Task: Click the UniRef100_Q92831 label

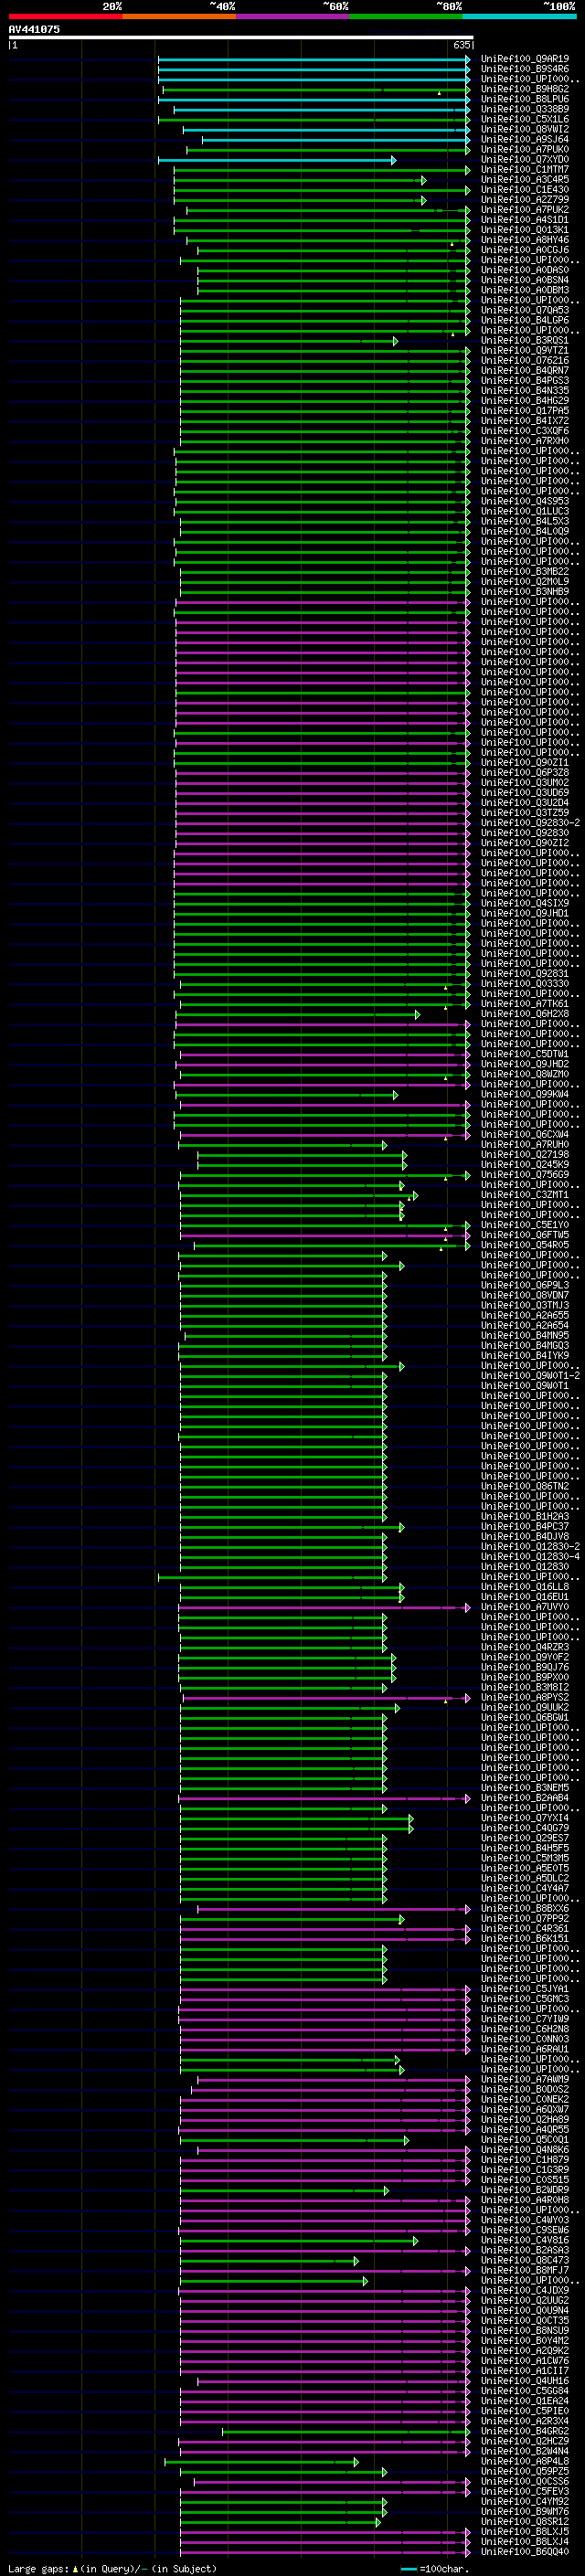Action: [524, 973]
